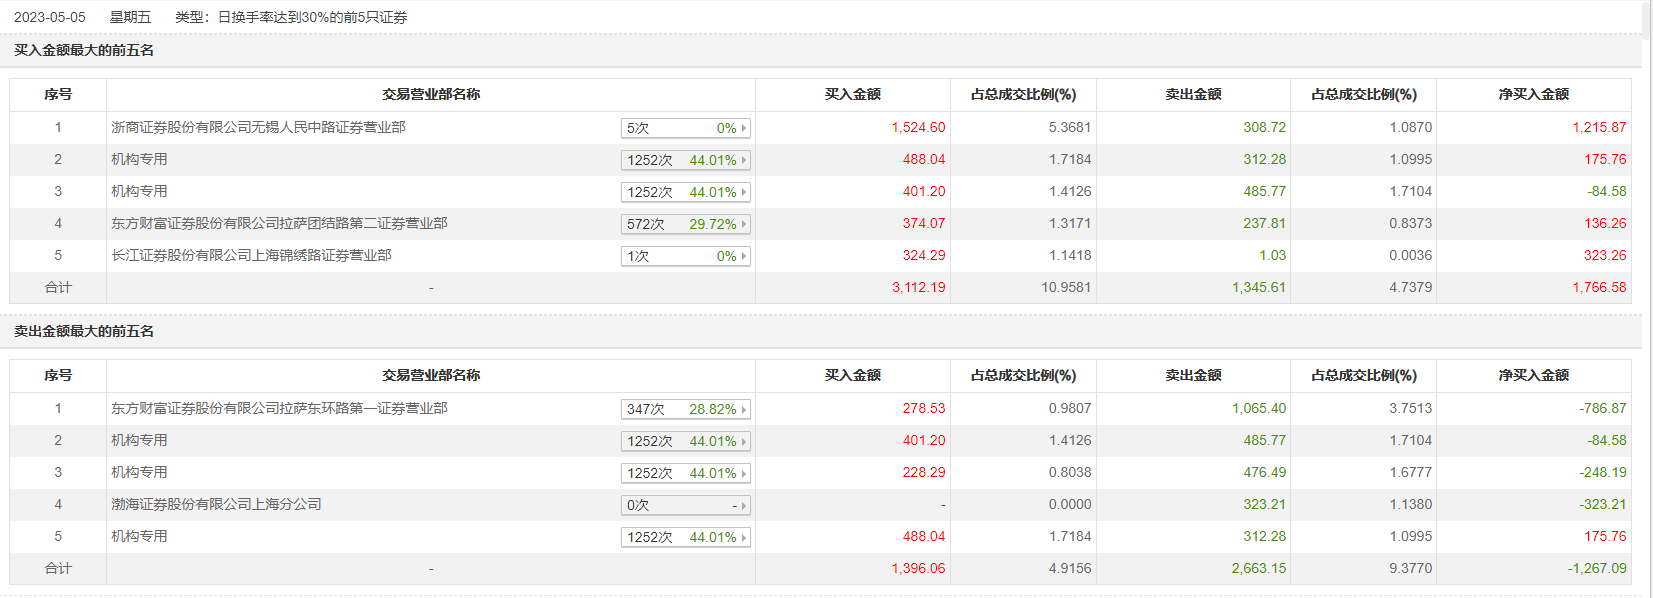Screen dimensions: 1653x598
Task: Expand the 5次 0% dropdown
Action: click(685, 128)
